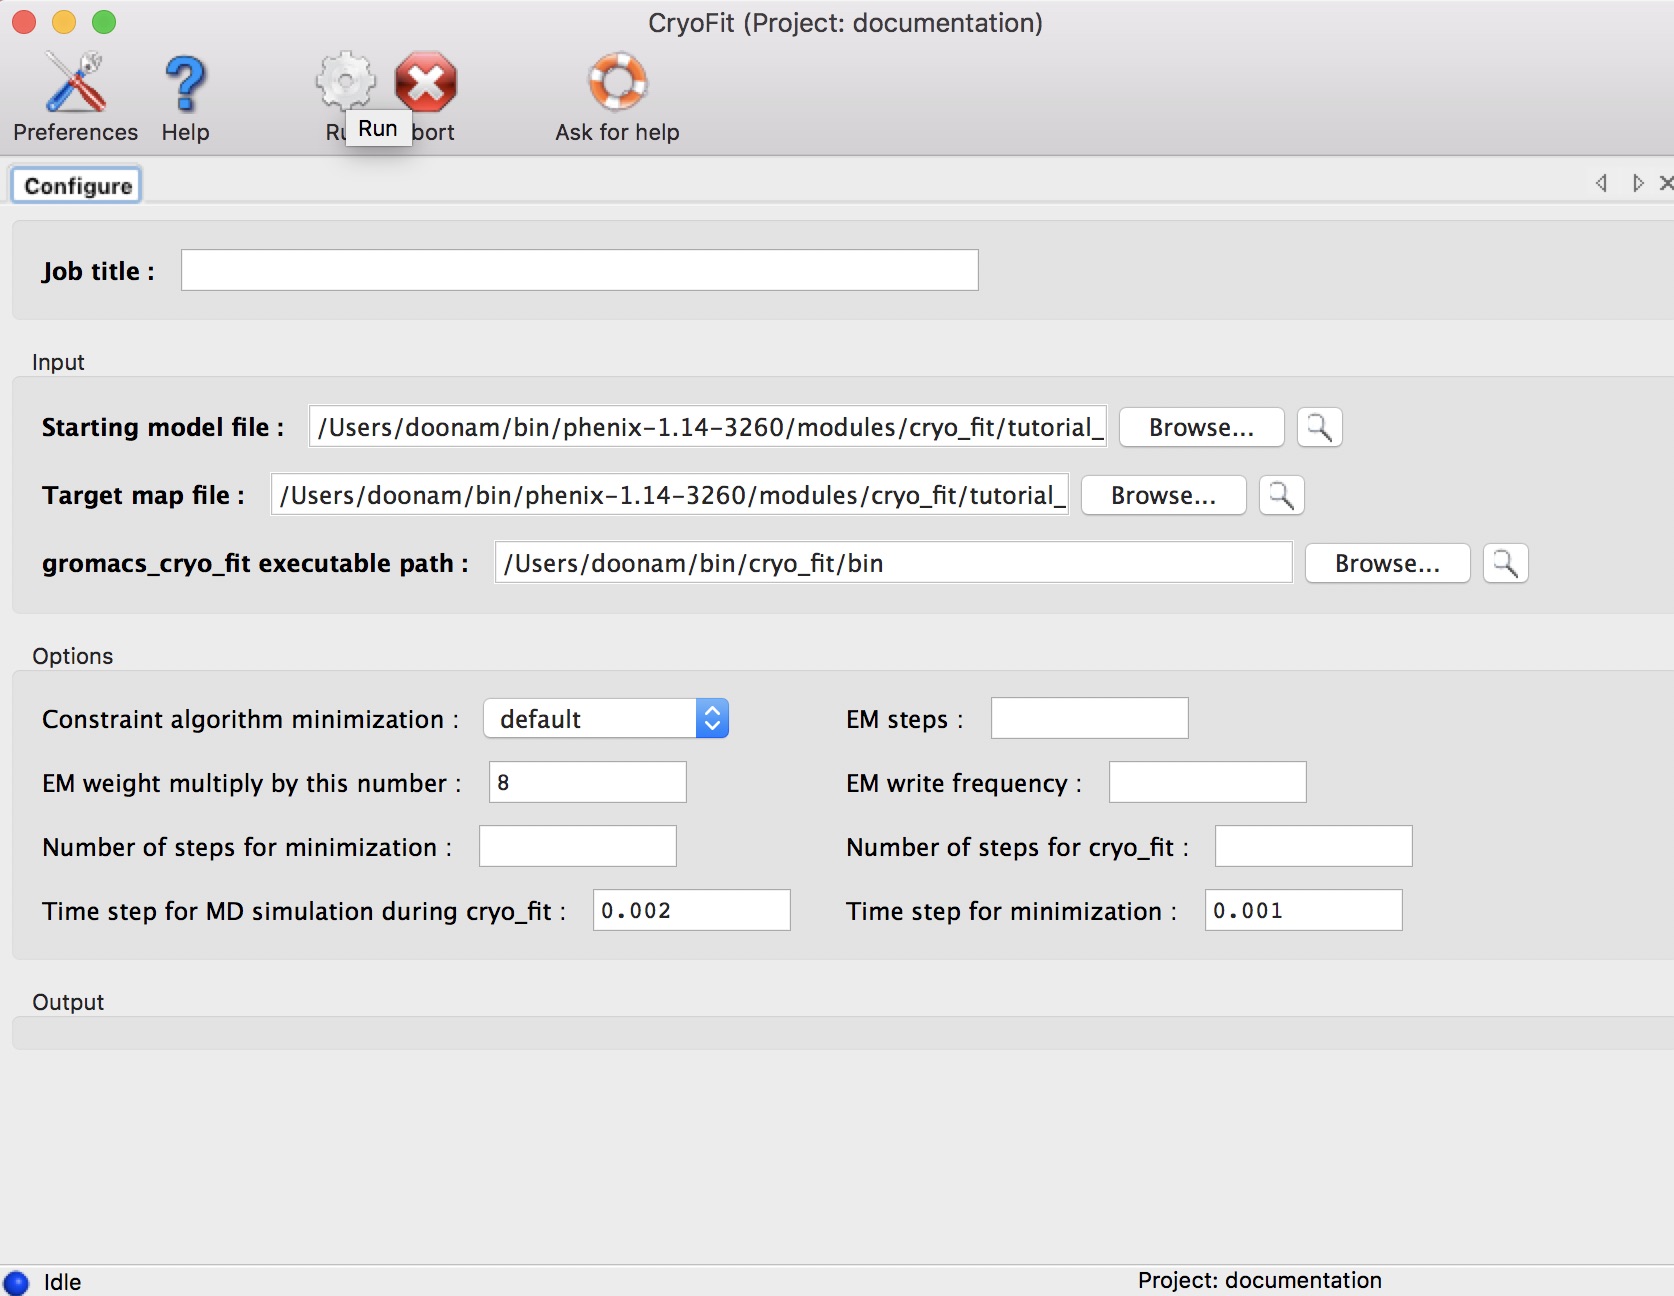Open Constraint algorithm minimization dropdown

coord(711,718)
